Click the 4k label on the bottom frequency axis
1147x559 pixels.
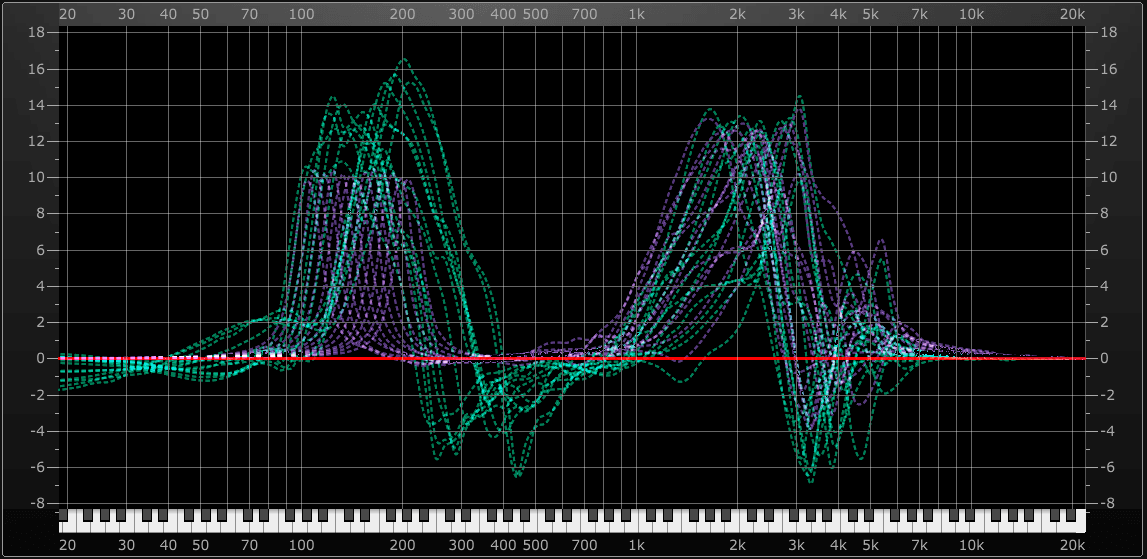pyautogui.click(x=838, y=545)
